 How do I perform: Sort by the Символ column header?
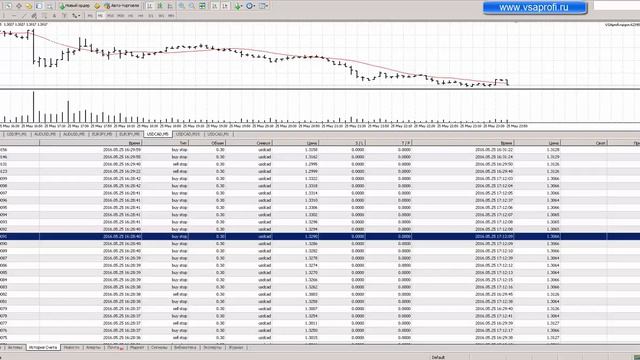point(249,143)
